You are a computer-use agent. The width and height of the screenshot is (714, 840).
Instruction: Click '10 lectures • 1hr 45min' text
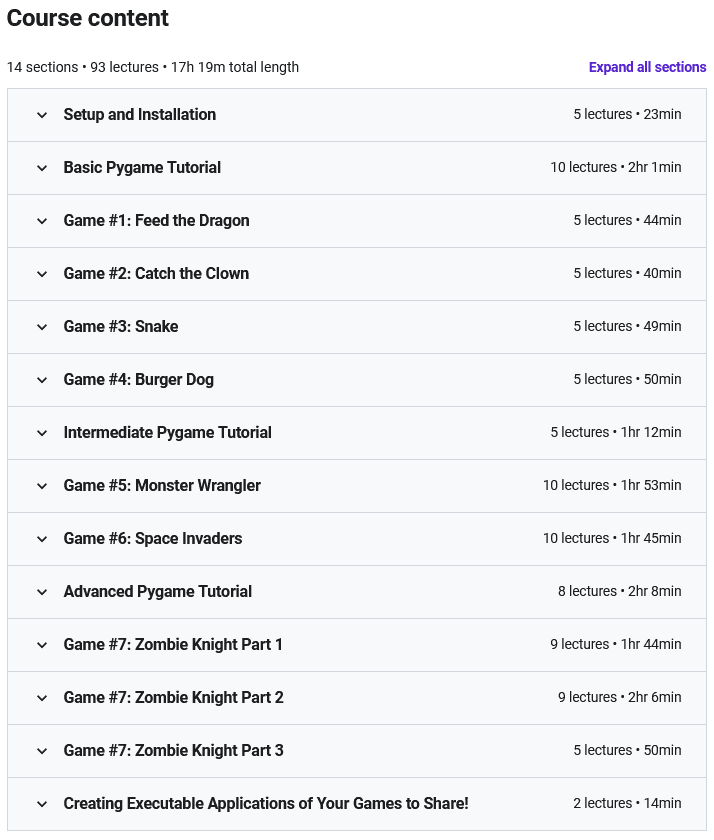(612, 538)
